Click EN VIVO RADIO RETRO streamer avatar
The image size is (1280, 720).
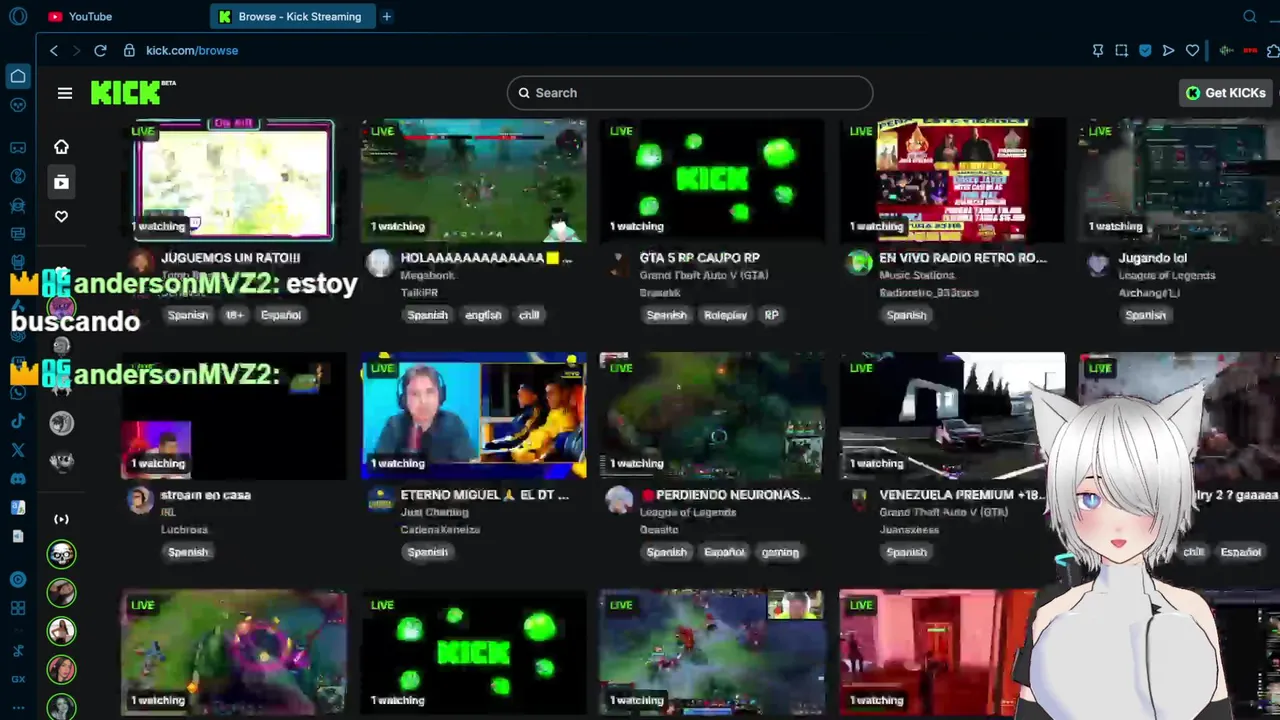tap(859, 263)
